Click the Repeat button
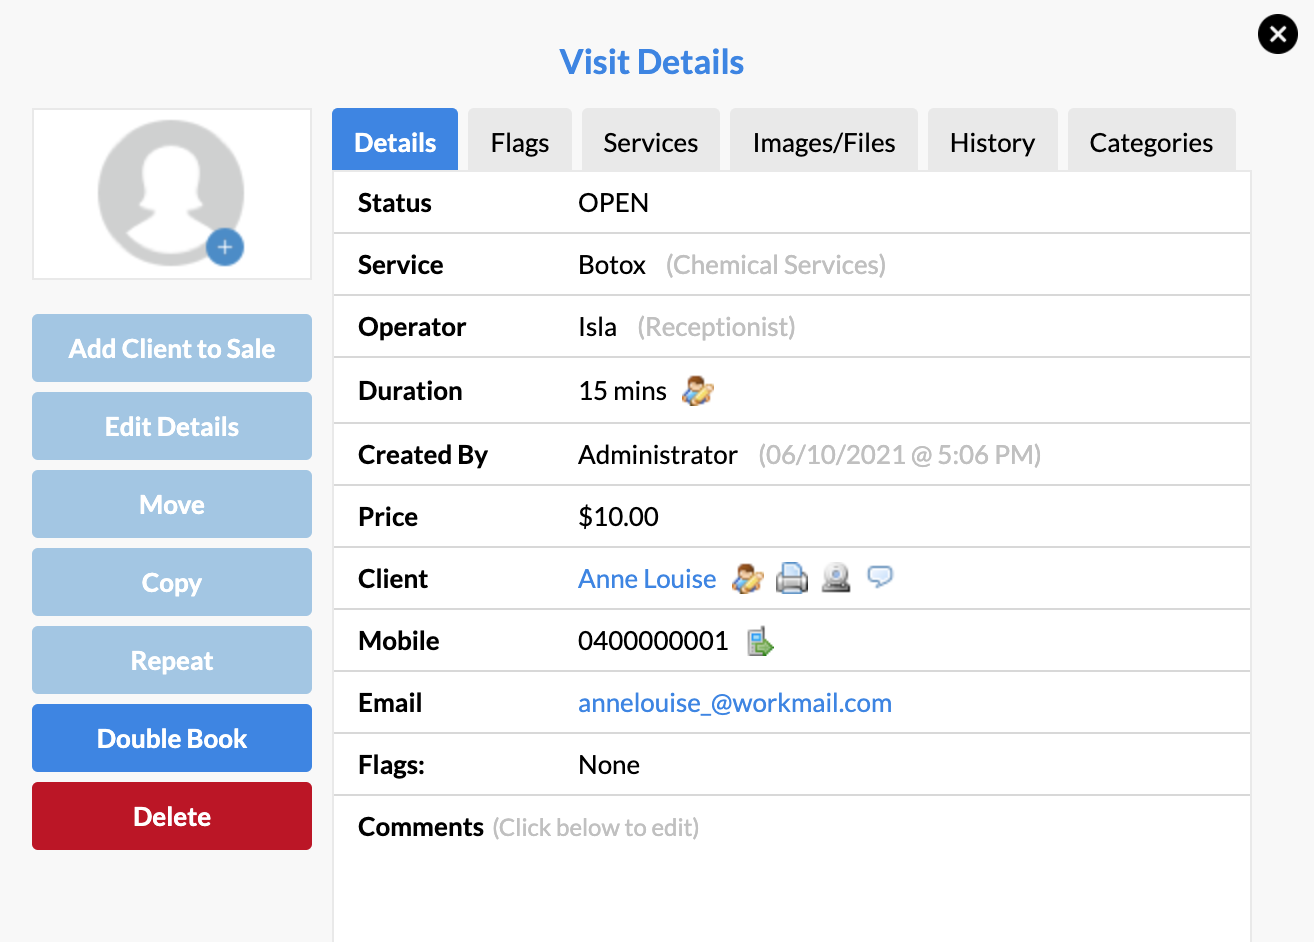This screenshot has height=942, width=1314. click(x=172, y=660)
